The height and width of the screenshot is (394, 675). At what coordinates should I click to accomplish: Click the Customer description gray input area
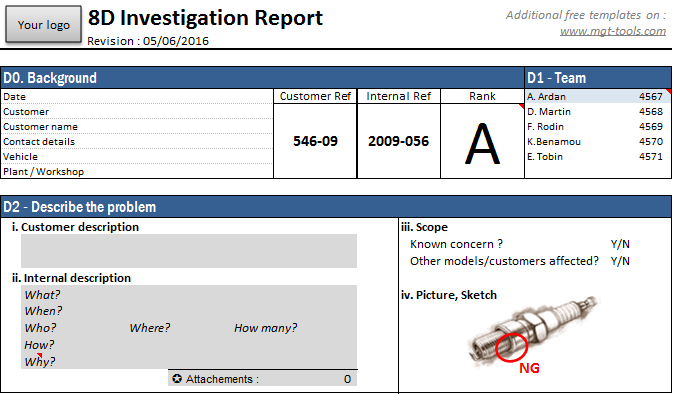tap(189, 251)
